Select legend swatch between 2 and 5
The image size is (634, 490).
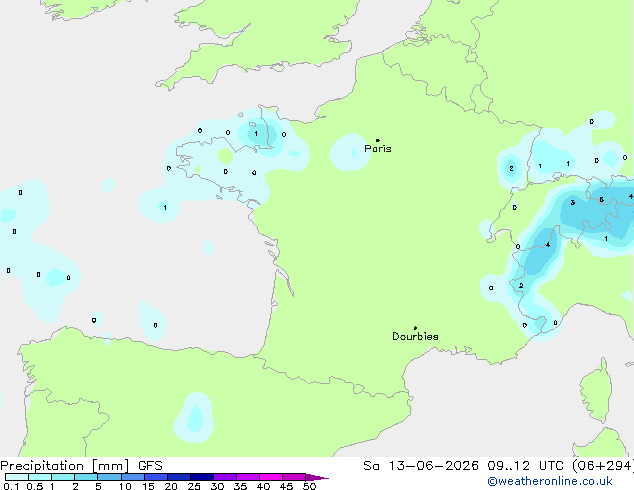[86, 477]
